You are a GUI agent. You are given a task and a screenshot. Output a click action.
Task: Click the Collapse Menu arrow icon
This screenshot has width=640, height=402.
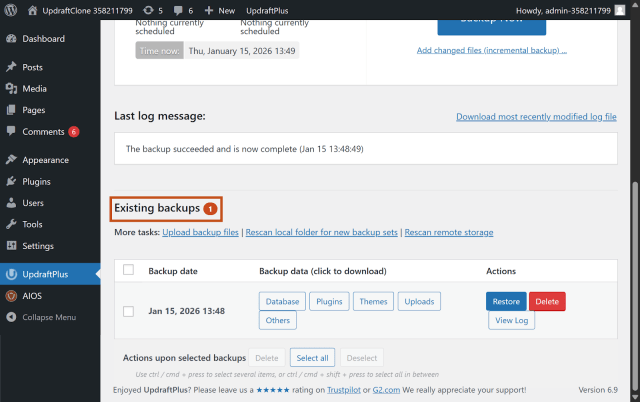(11, 317)
